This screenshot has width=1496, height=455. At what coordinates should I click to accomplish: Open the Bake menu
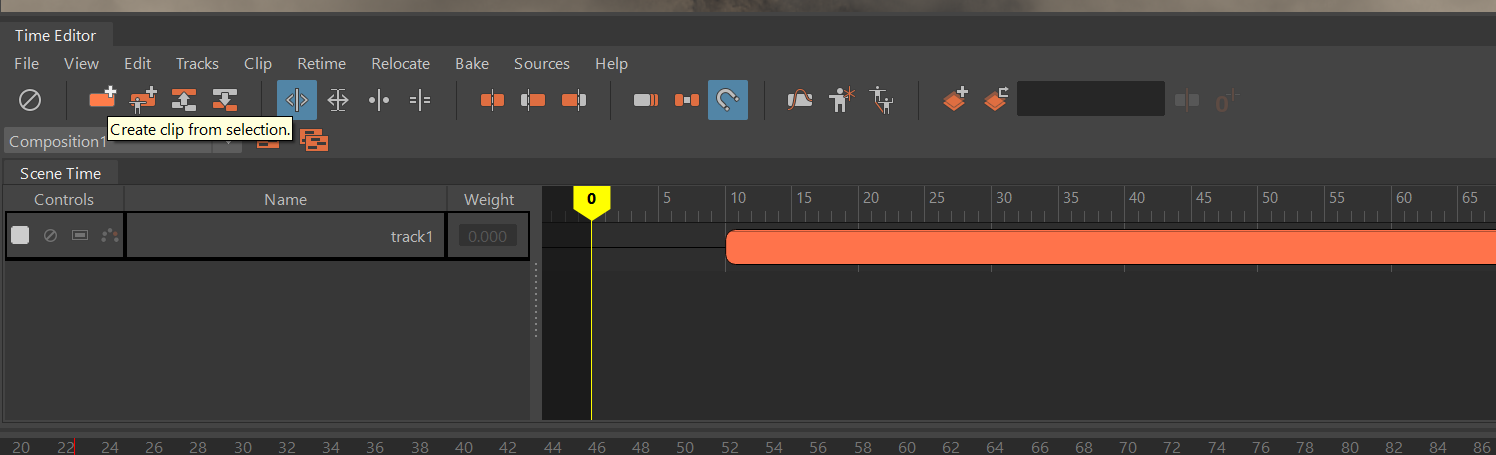click(472, 63)
